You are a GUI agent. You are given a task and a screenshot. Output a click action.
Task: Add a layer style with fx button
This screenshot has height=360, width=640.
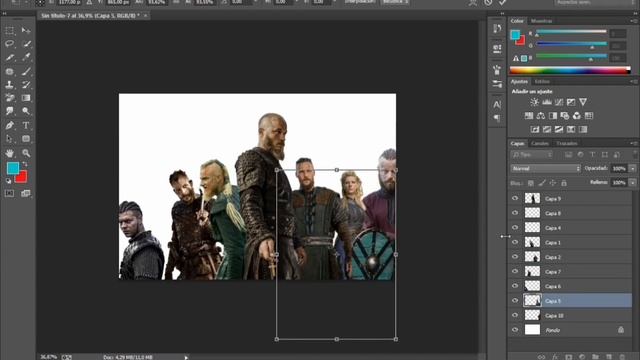(x=555, y=357)
